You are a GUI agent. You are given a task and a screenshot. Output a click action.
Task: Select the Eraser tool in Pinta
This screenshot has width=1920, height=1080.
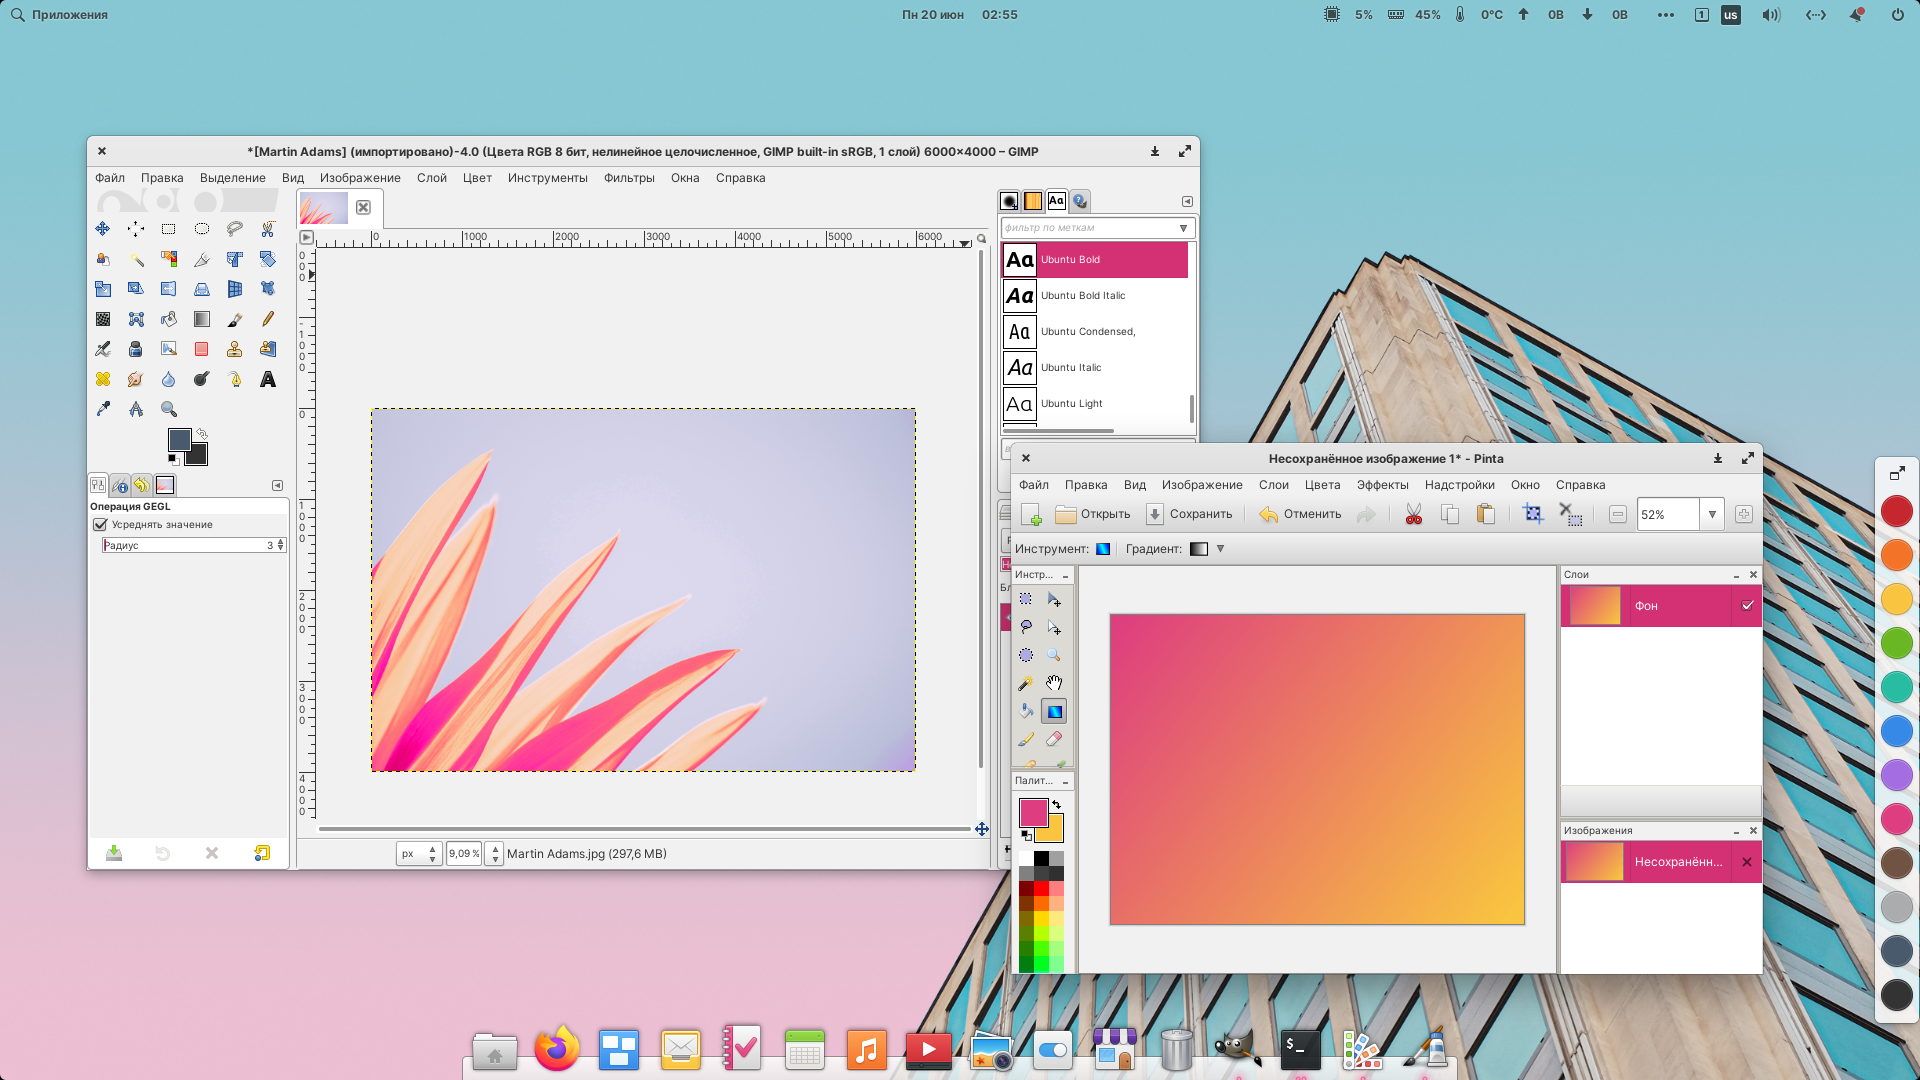(x=1054, y=739)
